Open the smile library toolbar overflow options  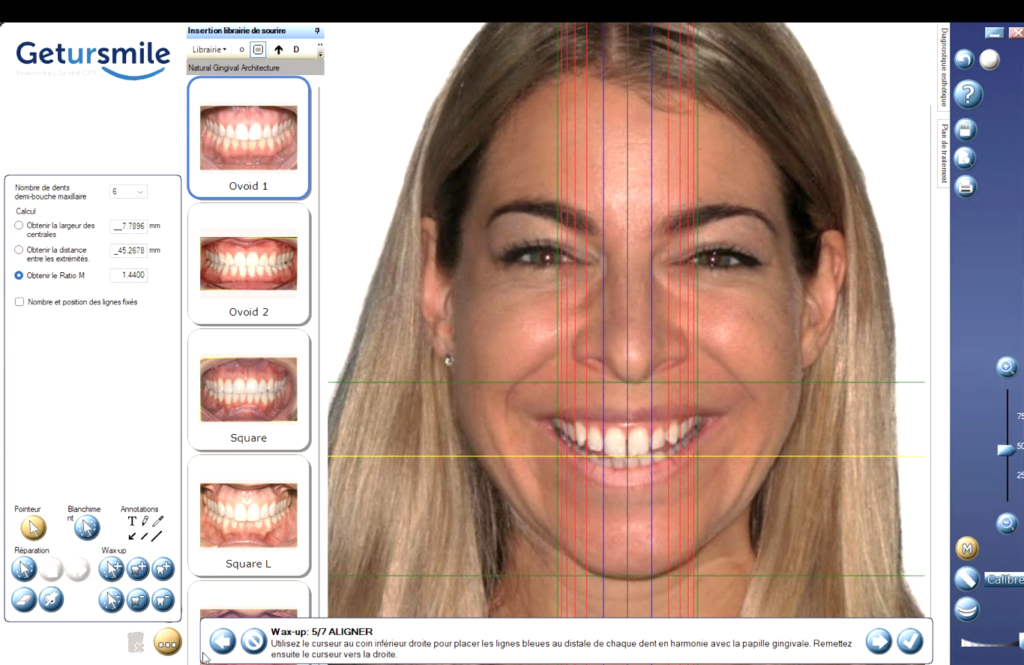[x=320, y=49]
